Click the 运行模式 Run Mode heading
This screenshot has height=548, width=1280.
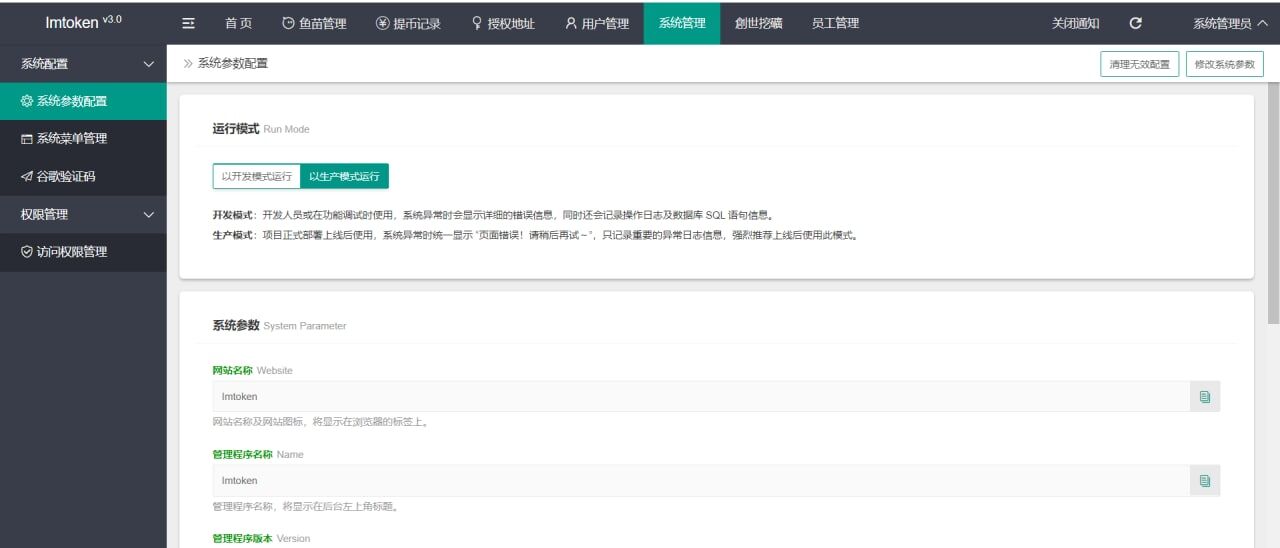click(x=261, y=129)
